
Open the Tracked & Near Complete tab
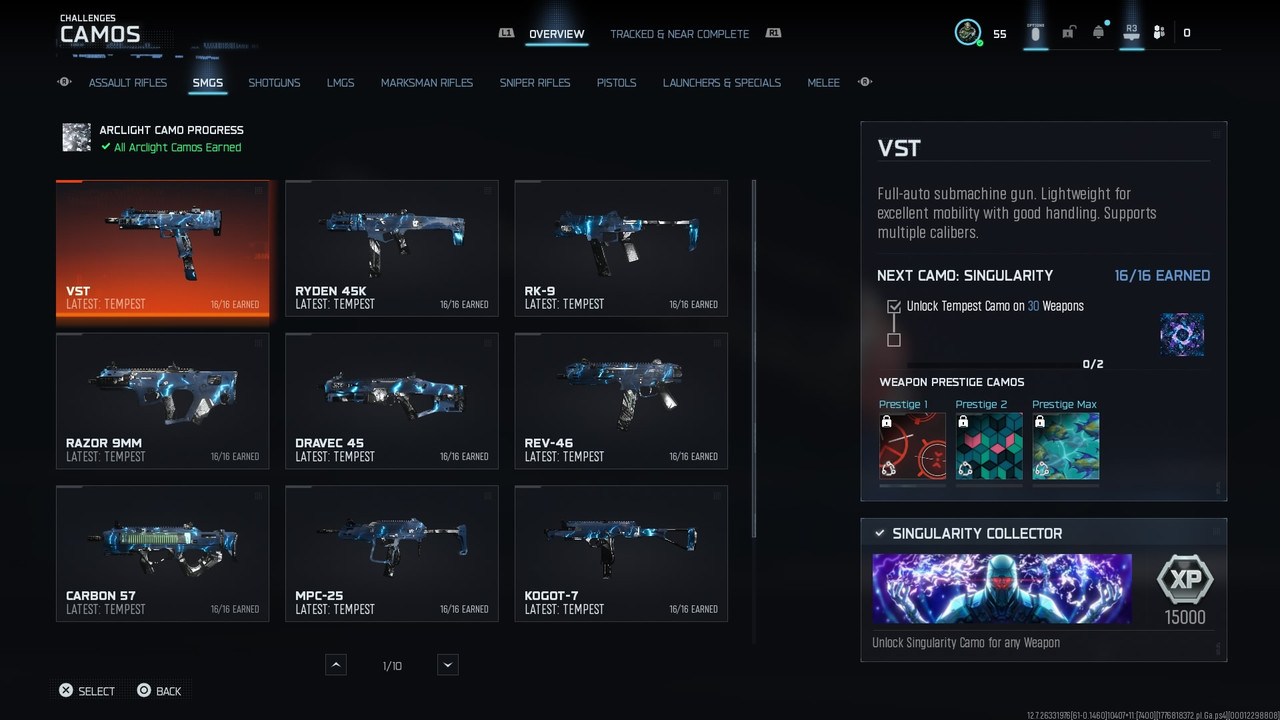click(x=679, y=34)
